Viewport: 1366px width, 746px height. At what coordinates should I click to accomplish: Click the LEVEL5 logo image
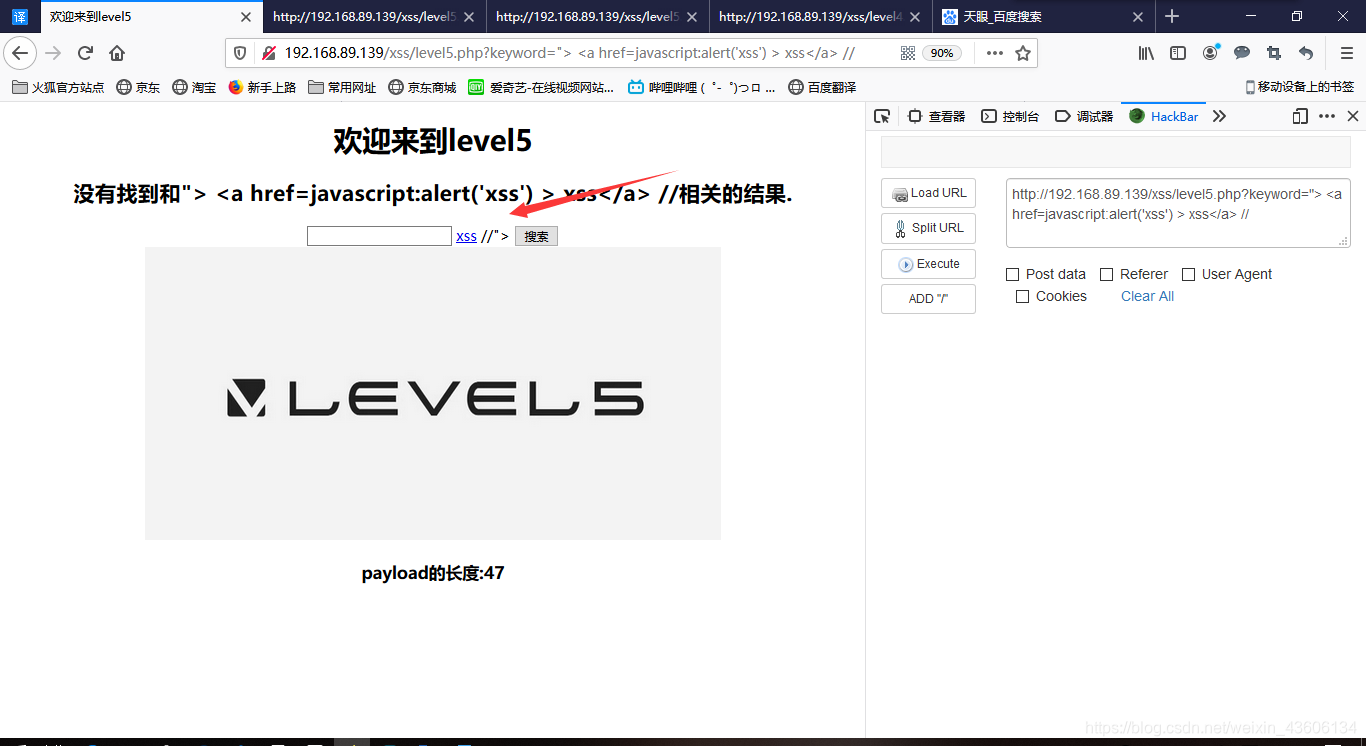pos(433,393)
